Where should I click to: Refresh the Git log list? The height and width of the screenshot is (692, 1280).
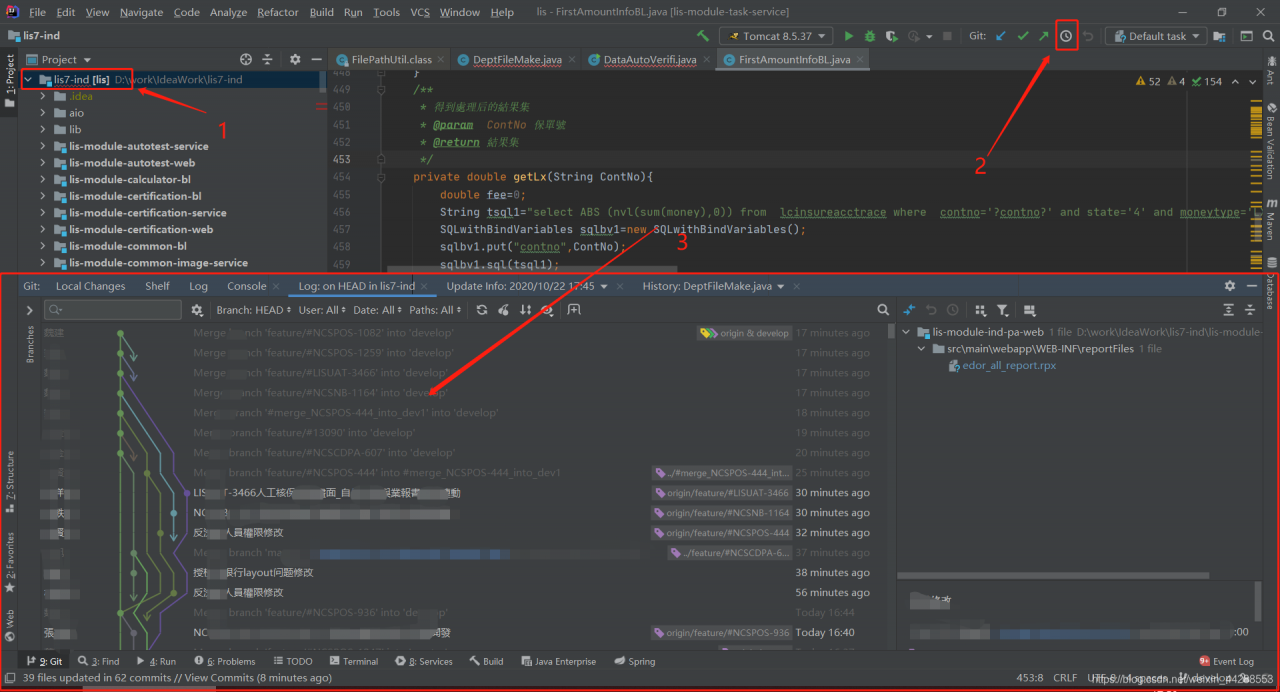482,310
